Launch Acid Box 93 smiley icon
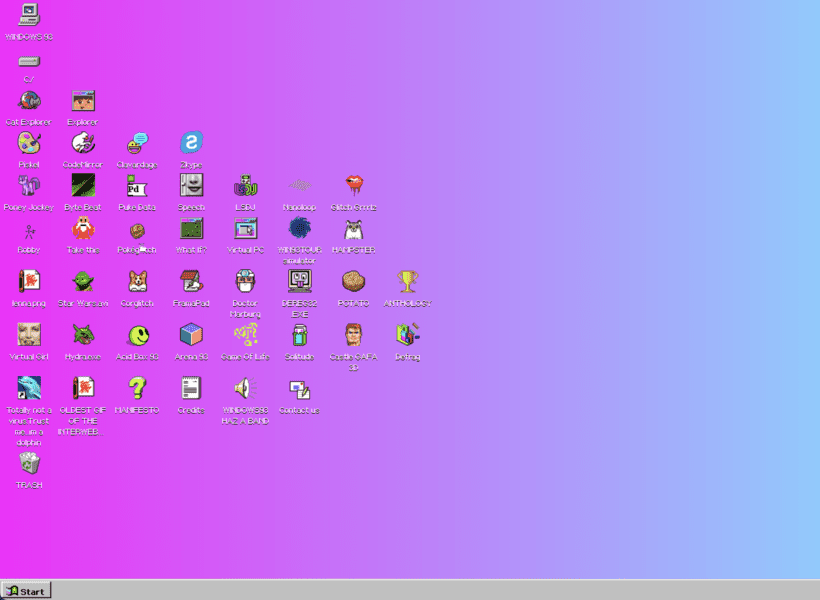This screenshot has height=600, width=820. [x=137, y=335]
